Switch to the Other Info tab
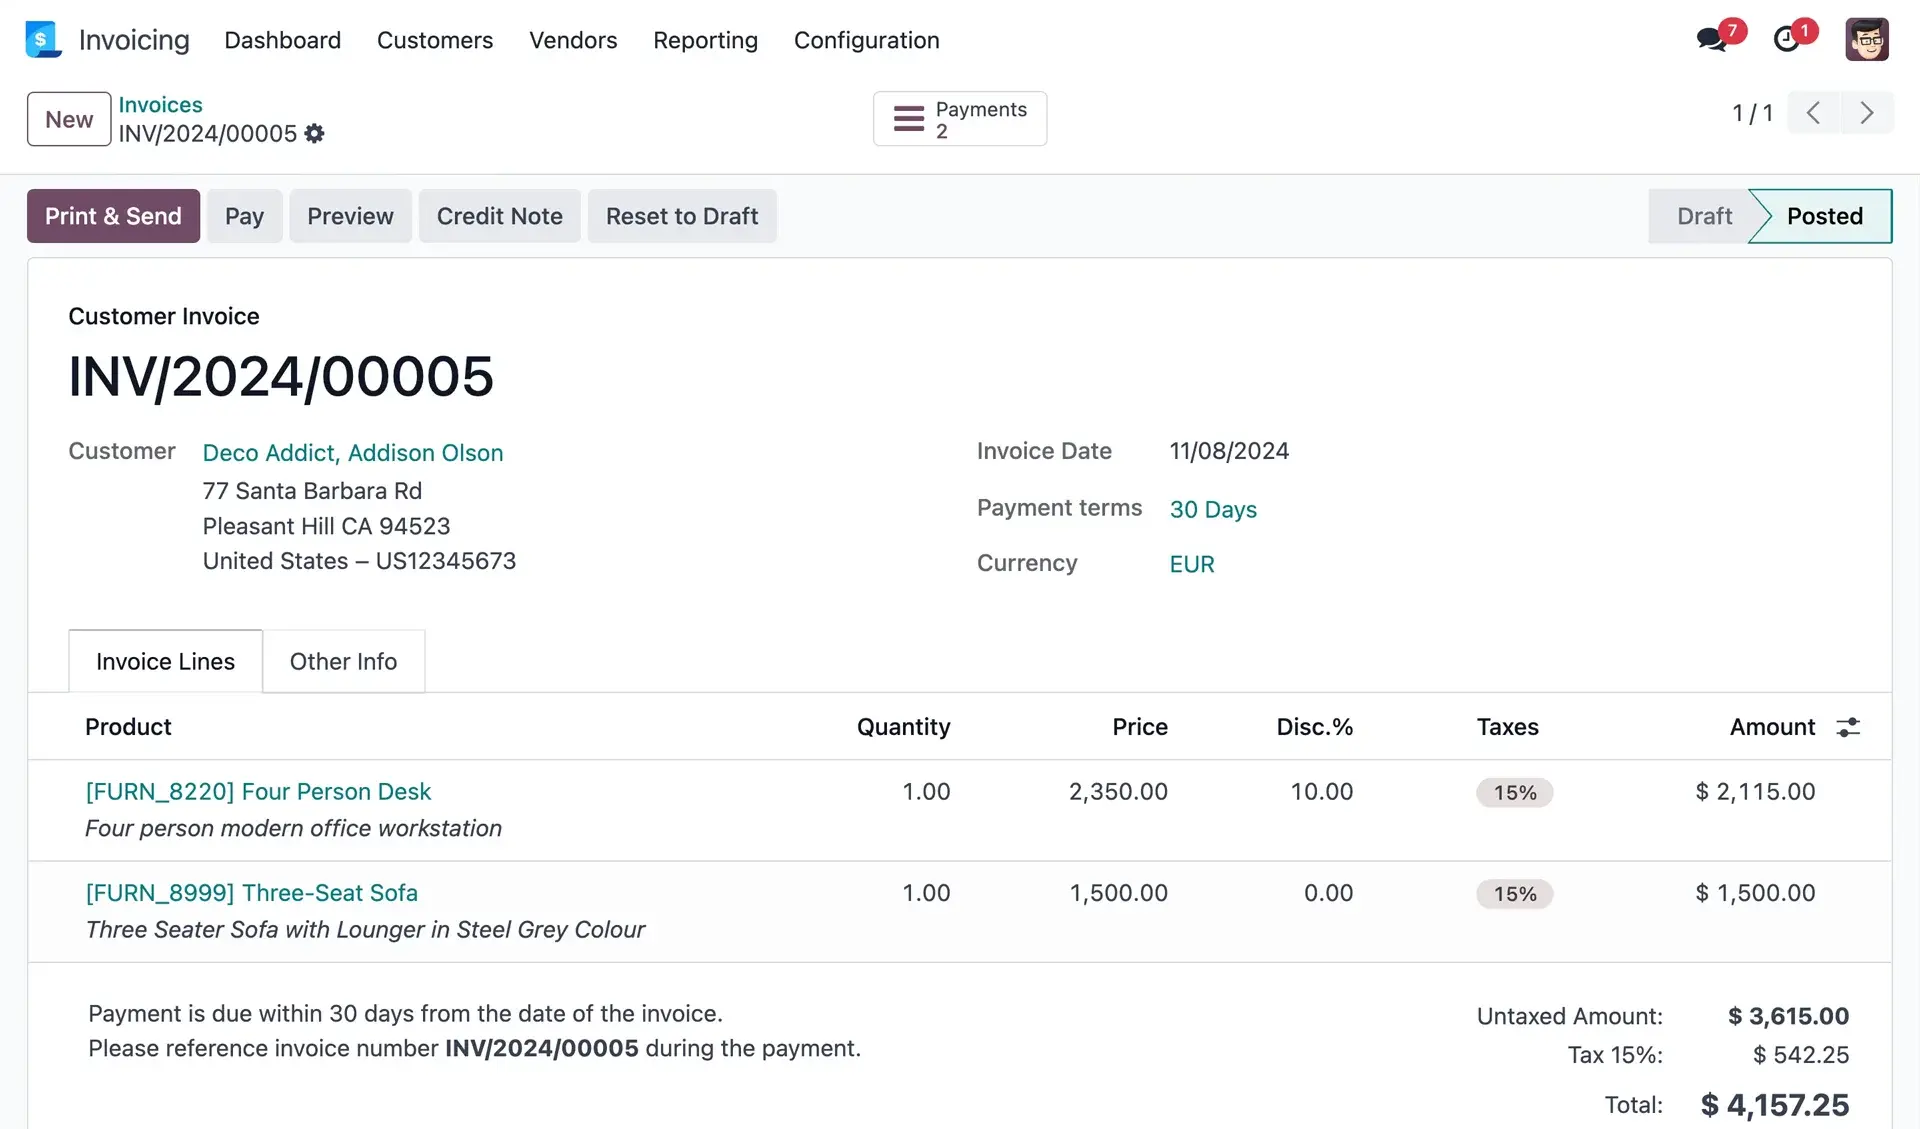This screenshot has width=1920, height=1129. click(x=343, y=662)
